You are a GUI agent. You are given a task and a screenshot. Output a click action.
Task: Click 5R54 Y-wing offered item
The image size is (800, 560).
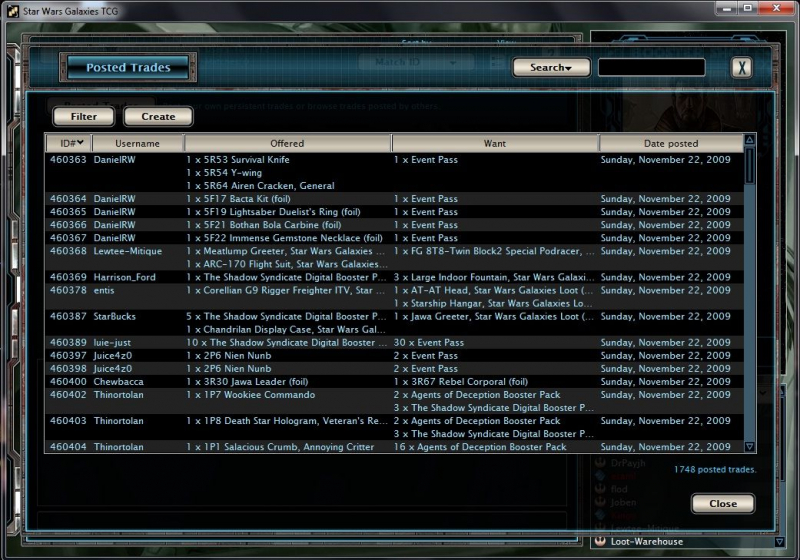[x=224, y=173]
